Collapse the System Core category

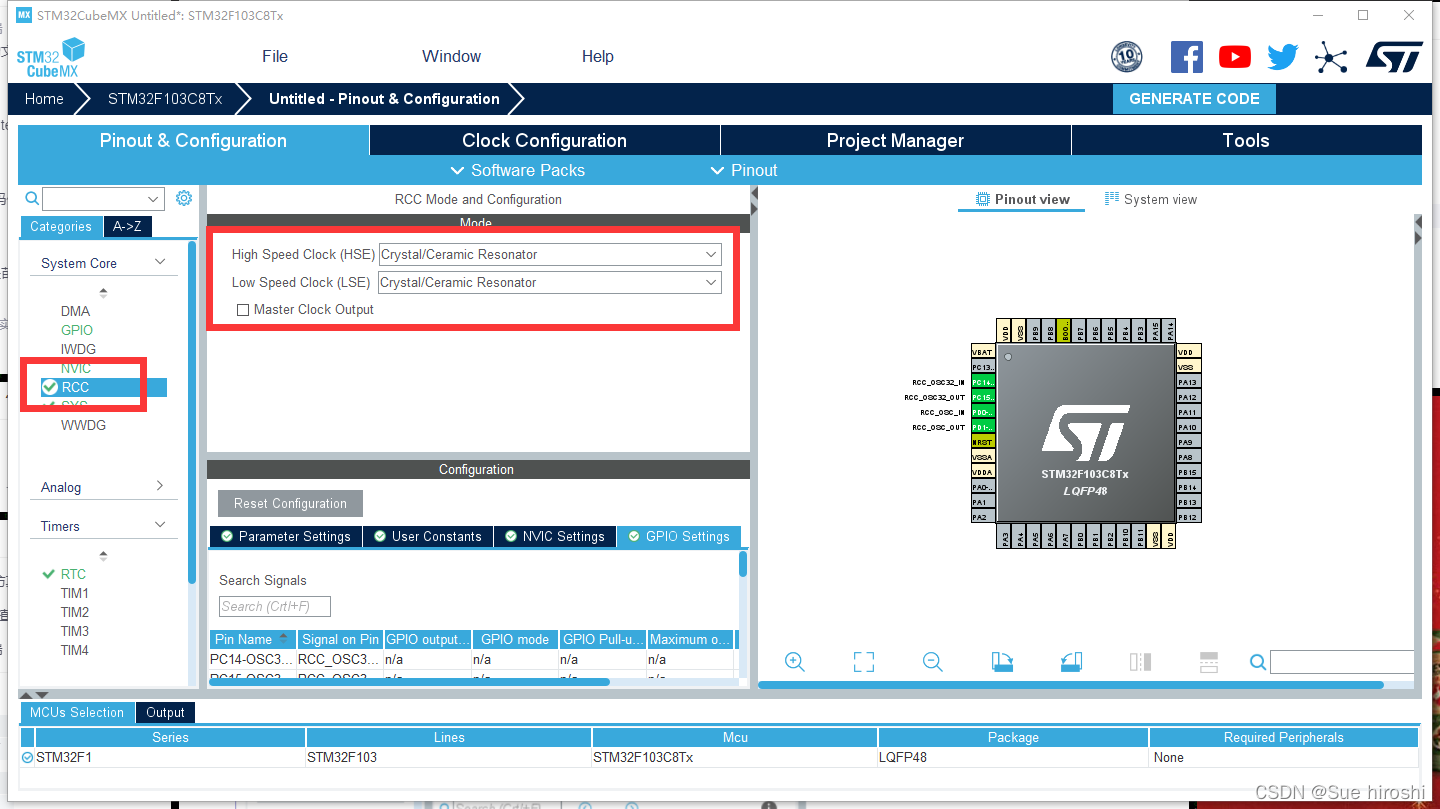(x=160, y=262)
